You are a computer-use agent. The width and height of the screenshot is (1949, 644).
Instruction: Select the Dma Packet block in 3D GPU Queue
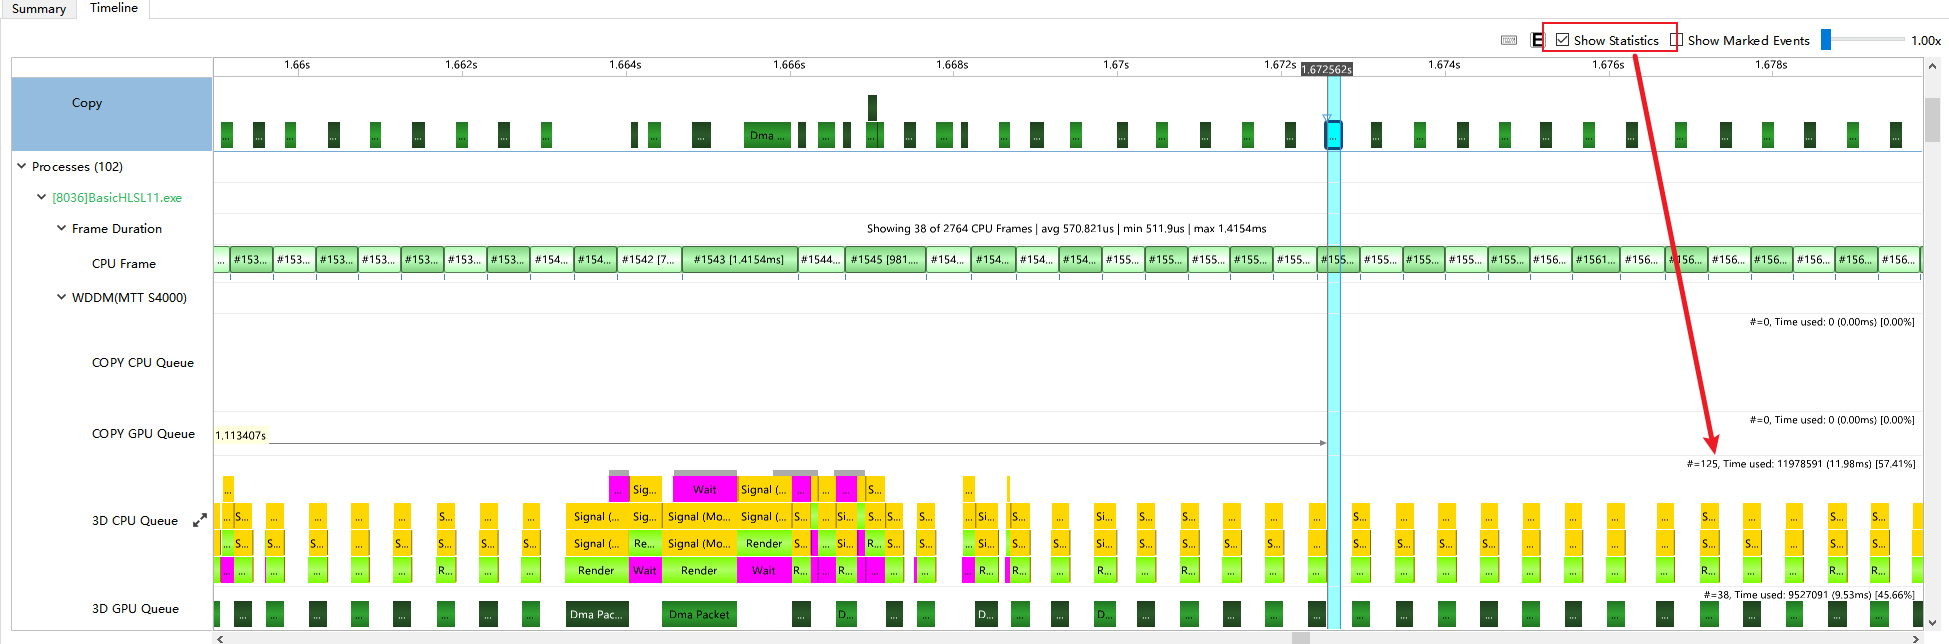[699, 614]
